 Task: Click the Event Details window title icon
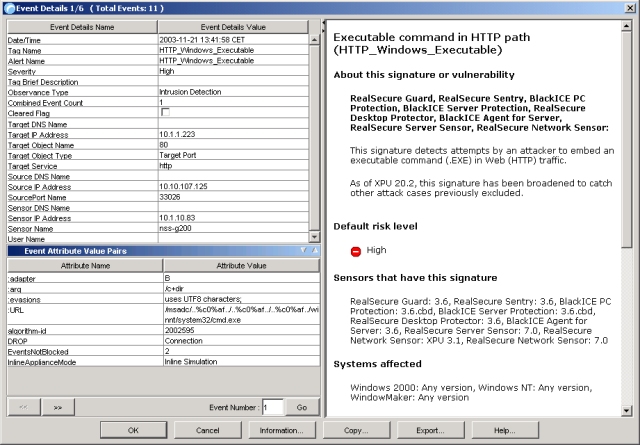tap(9, 8)
